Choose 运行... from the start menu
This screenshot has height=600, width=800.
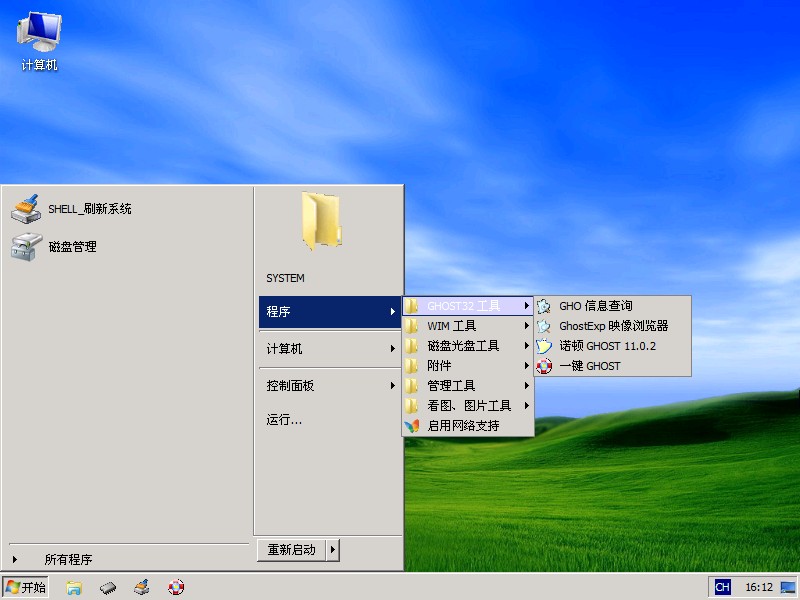pos(284,420)
